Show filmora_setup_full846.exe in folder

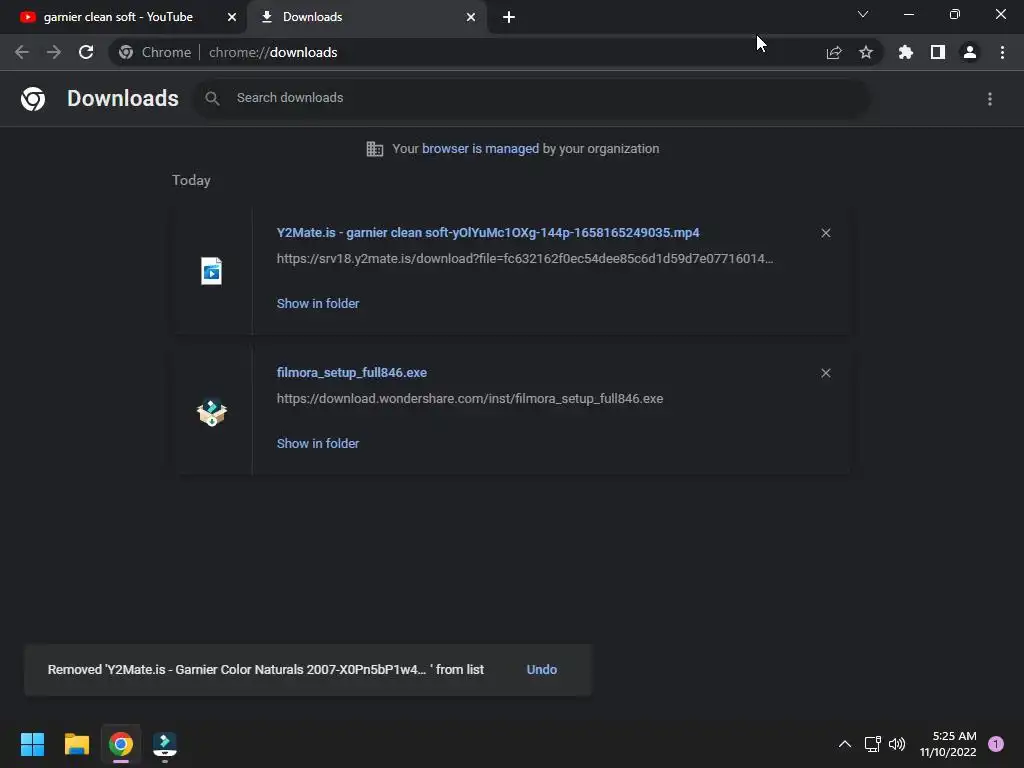(318, 443)
